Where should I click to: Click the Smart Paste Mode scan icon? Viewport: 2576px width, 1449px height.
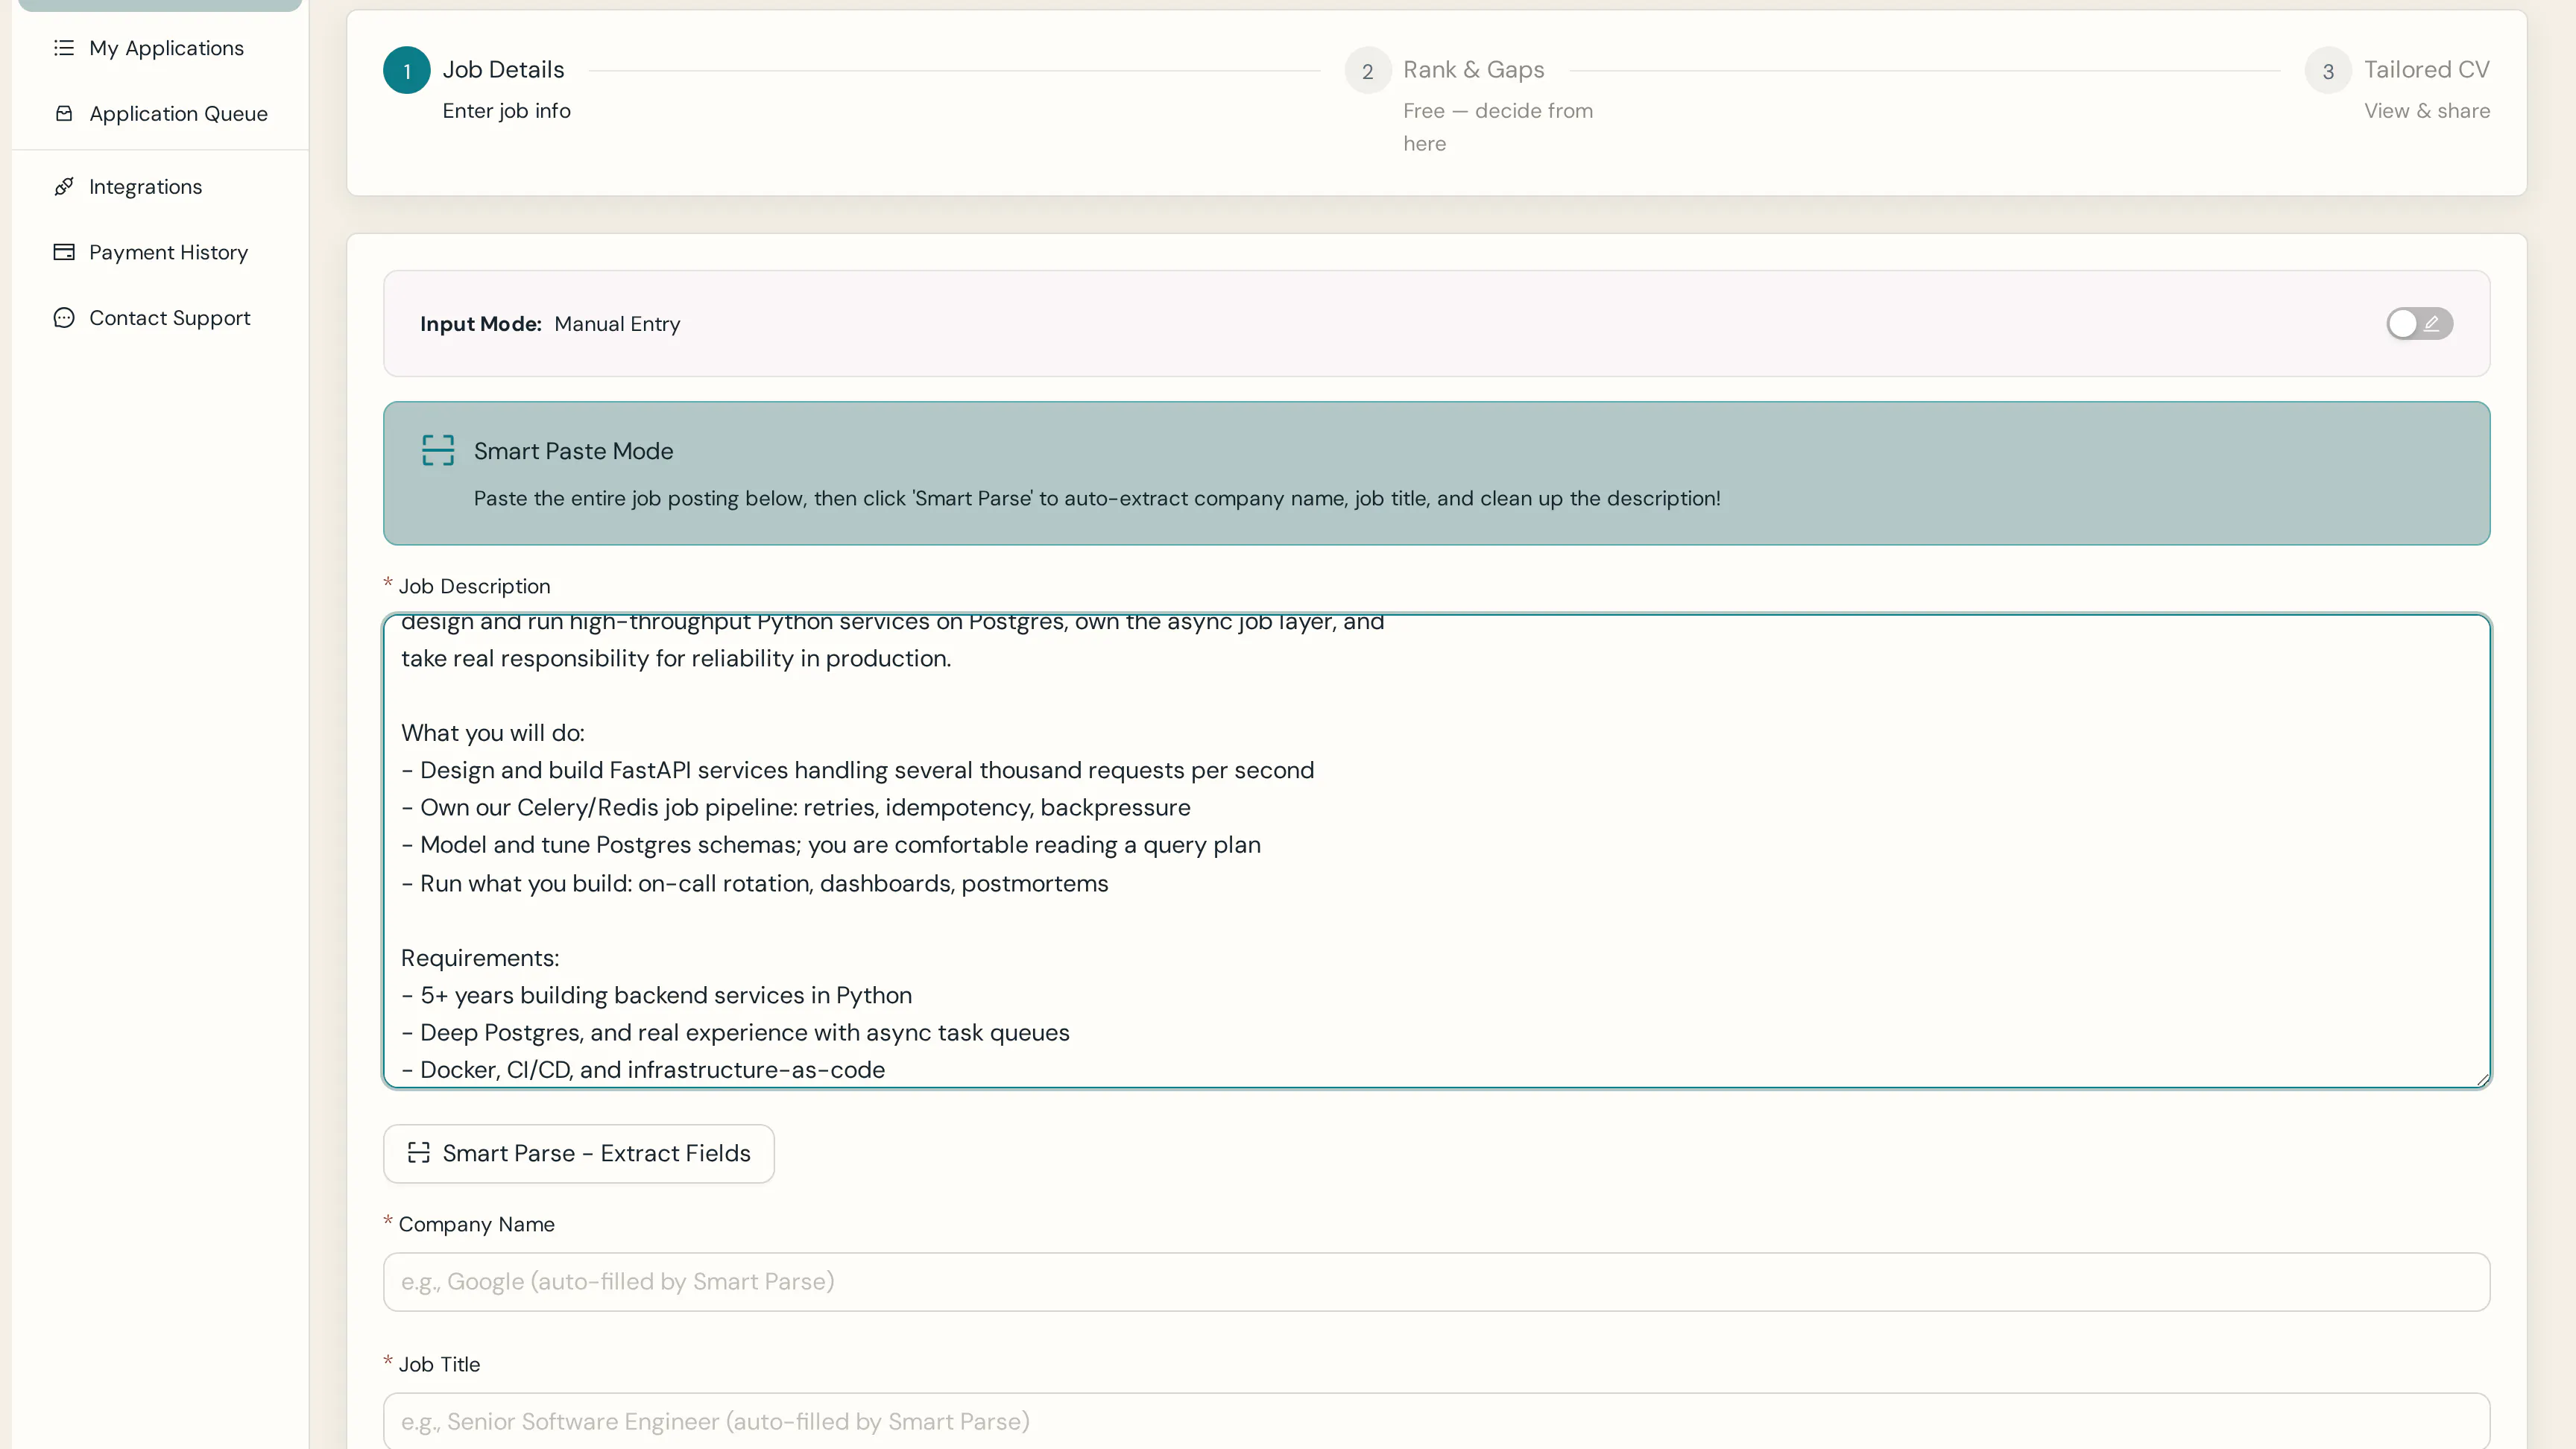coord(438,451)
